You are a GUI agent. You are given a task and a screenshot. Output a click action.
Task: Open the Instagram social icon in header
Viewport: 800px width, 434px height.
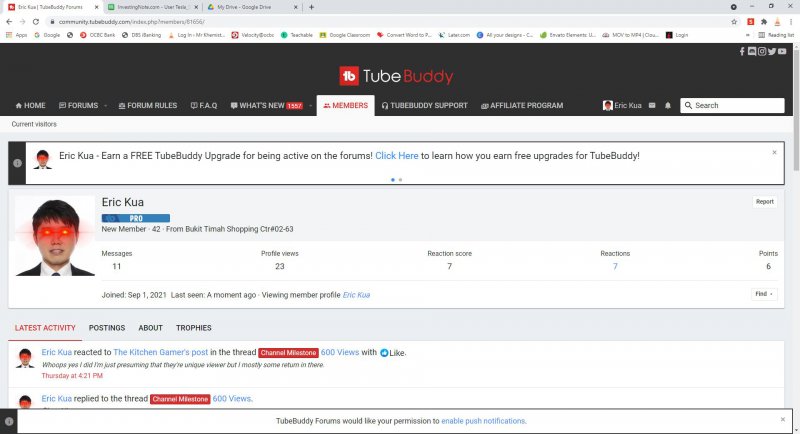pos(761,51)
